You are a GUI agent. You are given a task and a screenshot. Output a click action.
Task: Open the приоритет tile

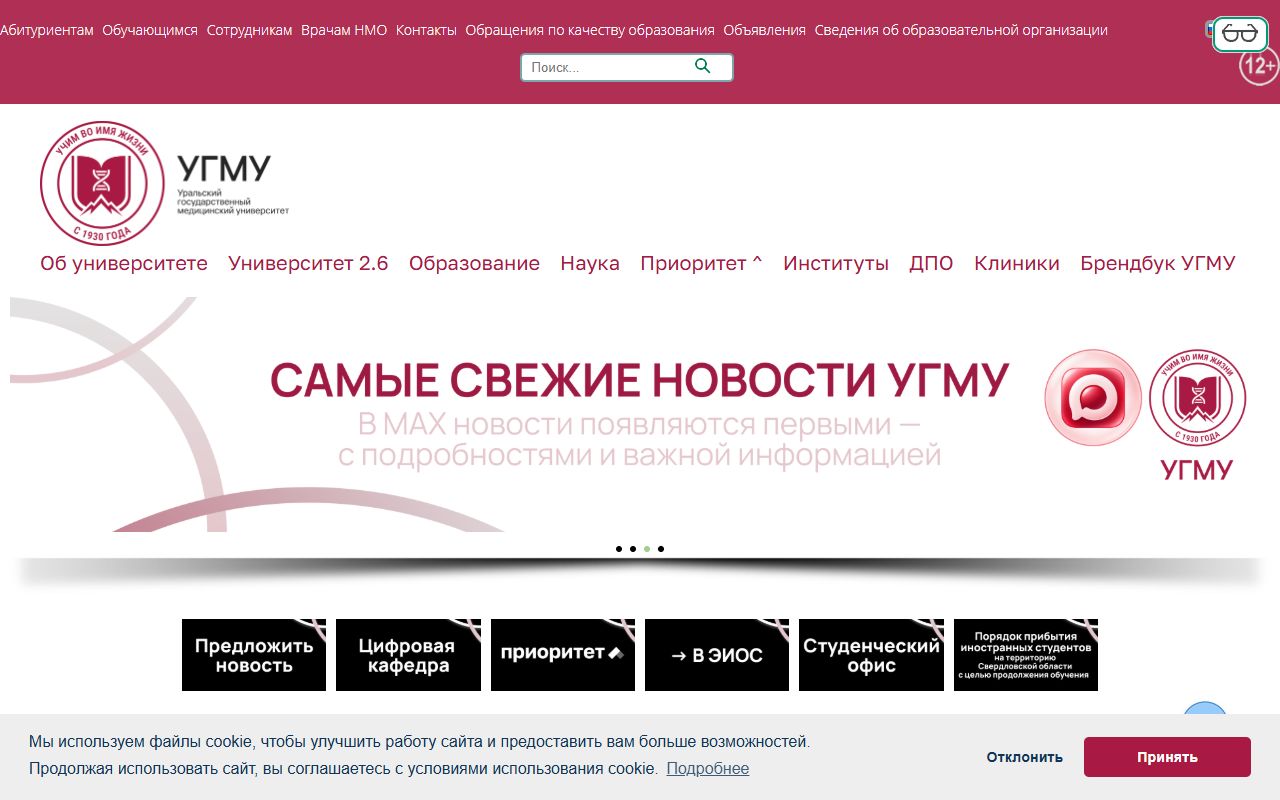pos(563,655)
